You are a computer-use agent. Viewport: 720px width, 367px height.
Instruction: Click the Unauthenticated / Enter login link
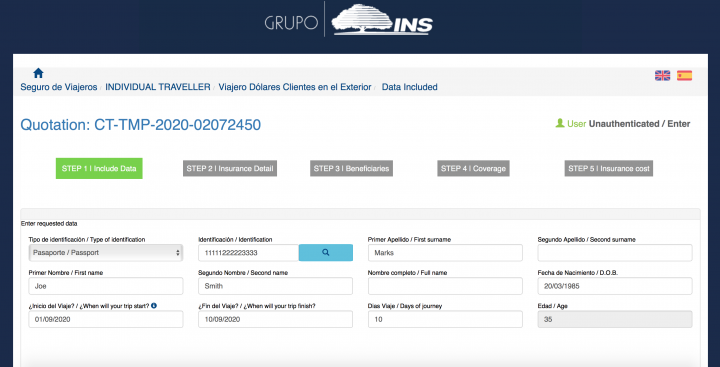(639, 124)
